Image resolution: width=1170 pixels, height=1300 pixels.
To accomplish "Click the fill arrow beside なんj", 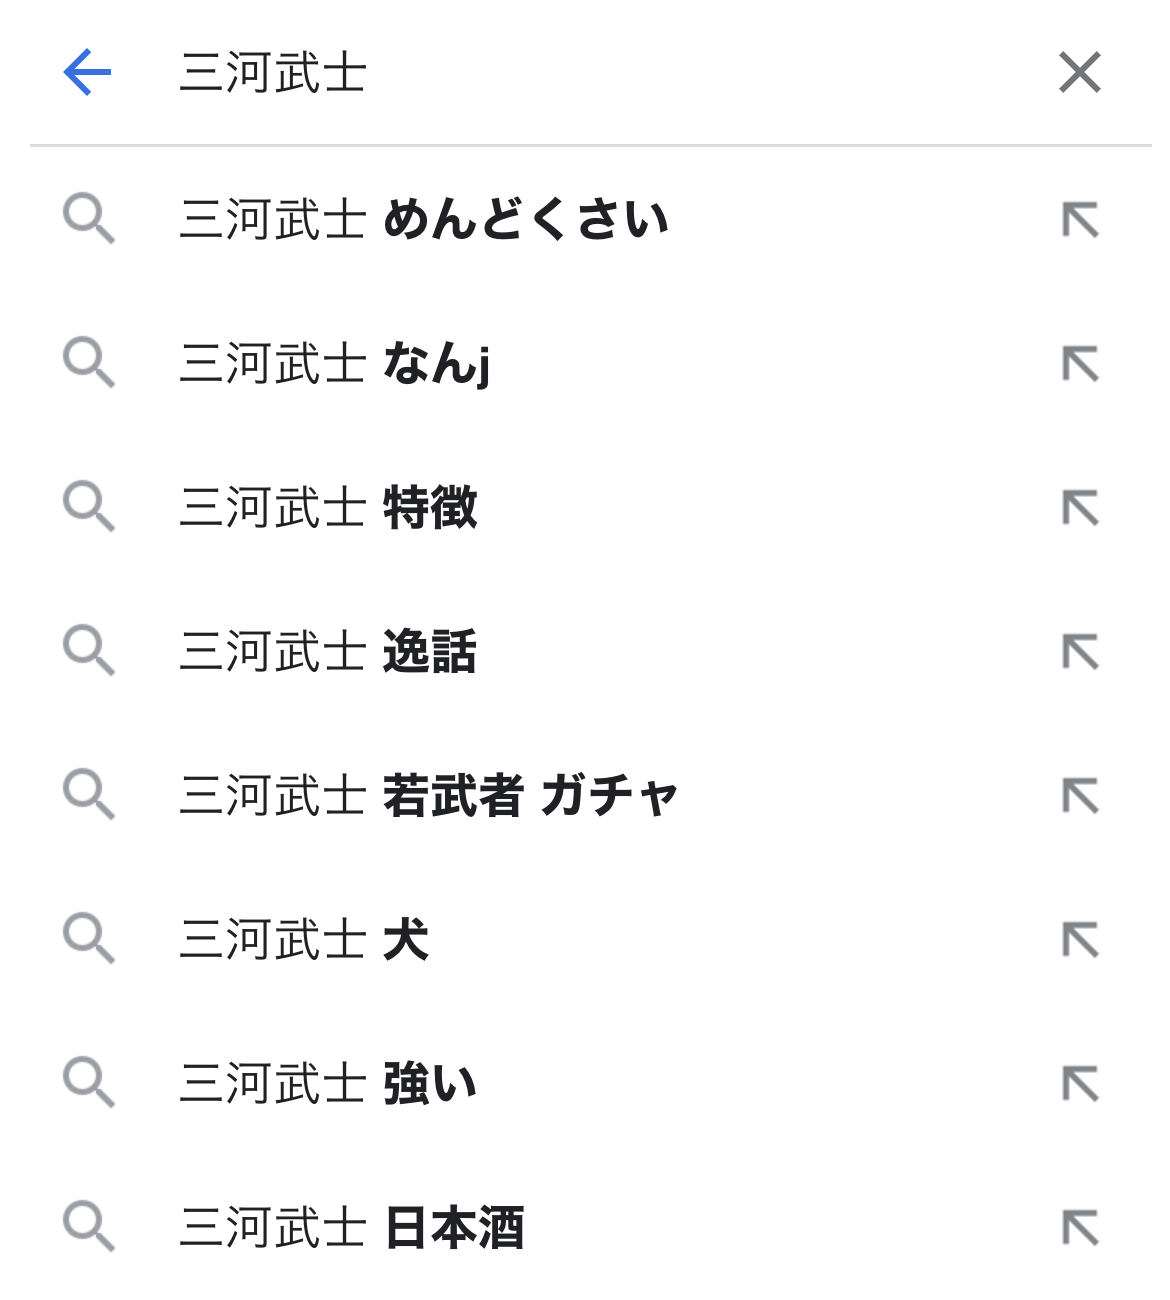I will [x=1080, y=363].
